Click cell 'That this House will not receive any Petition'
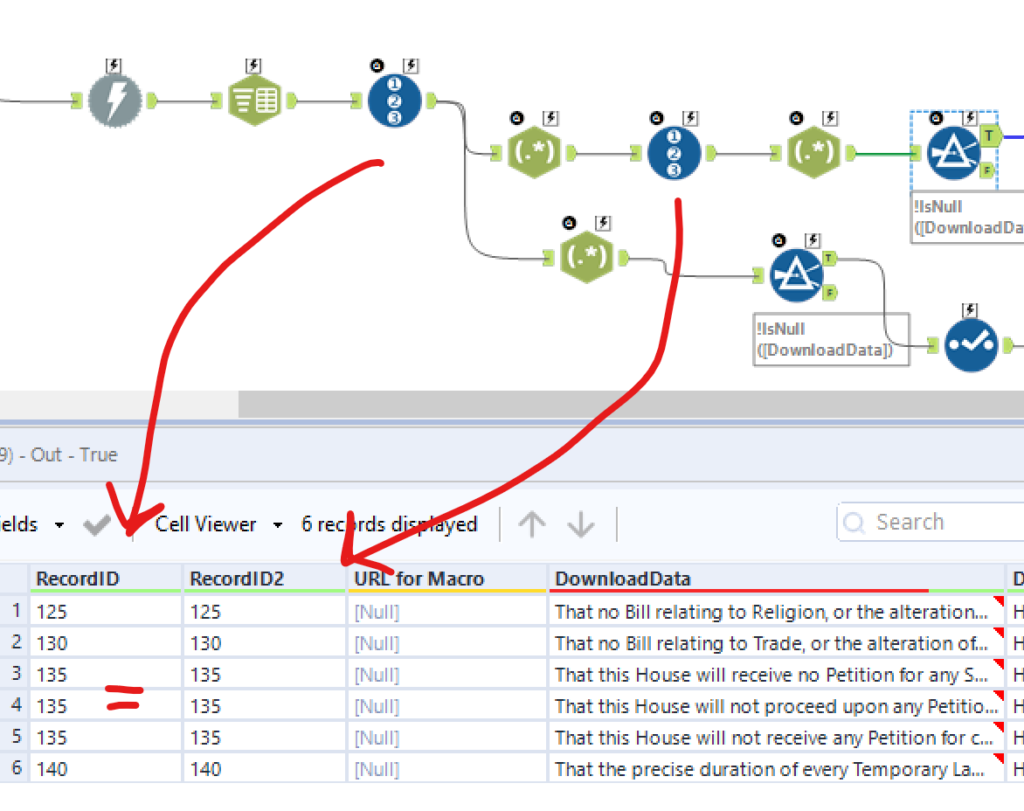 (776, 737)
